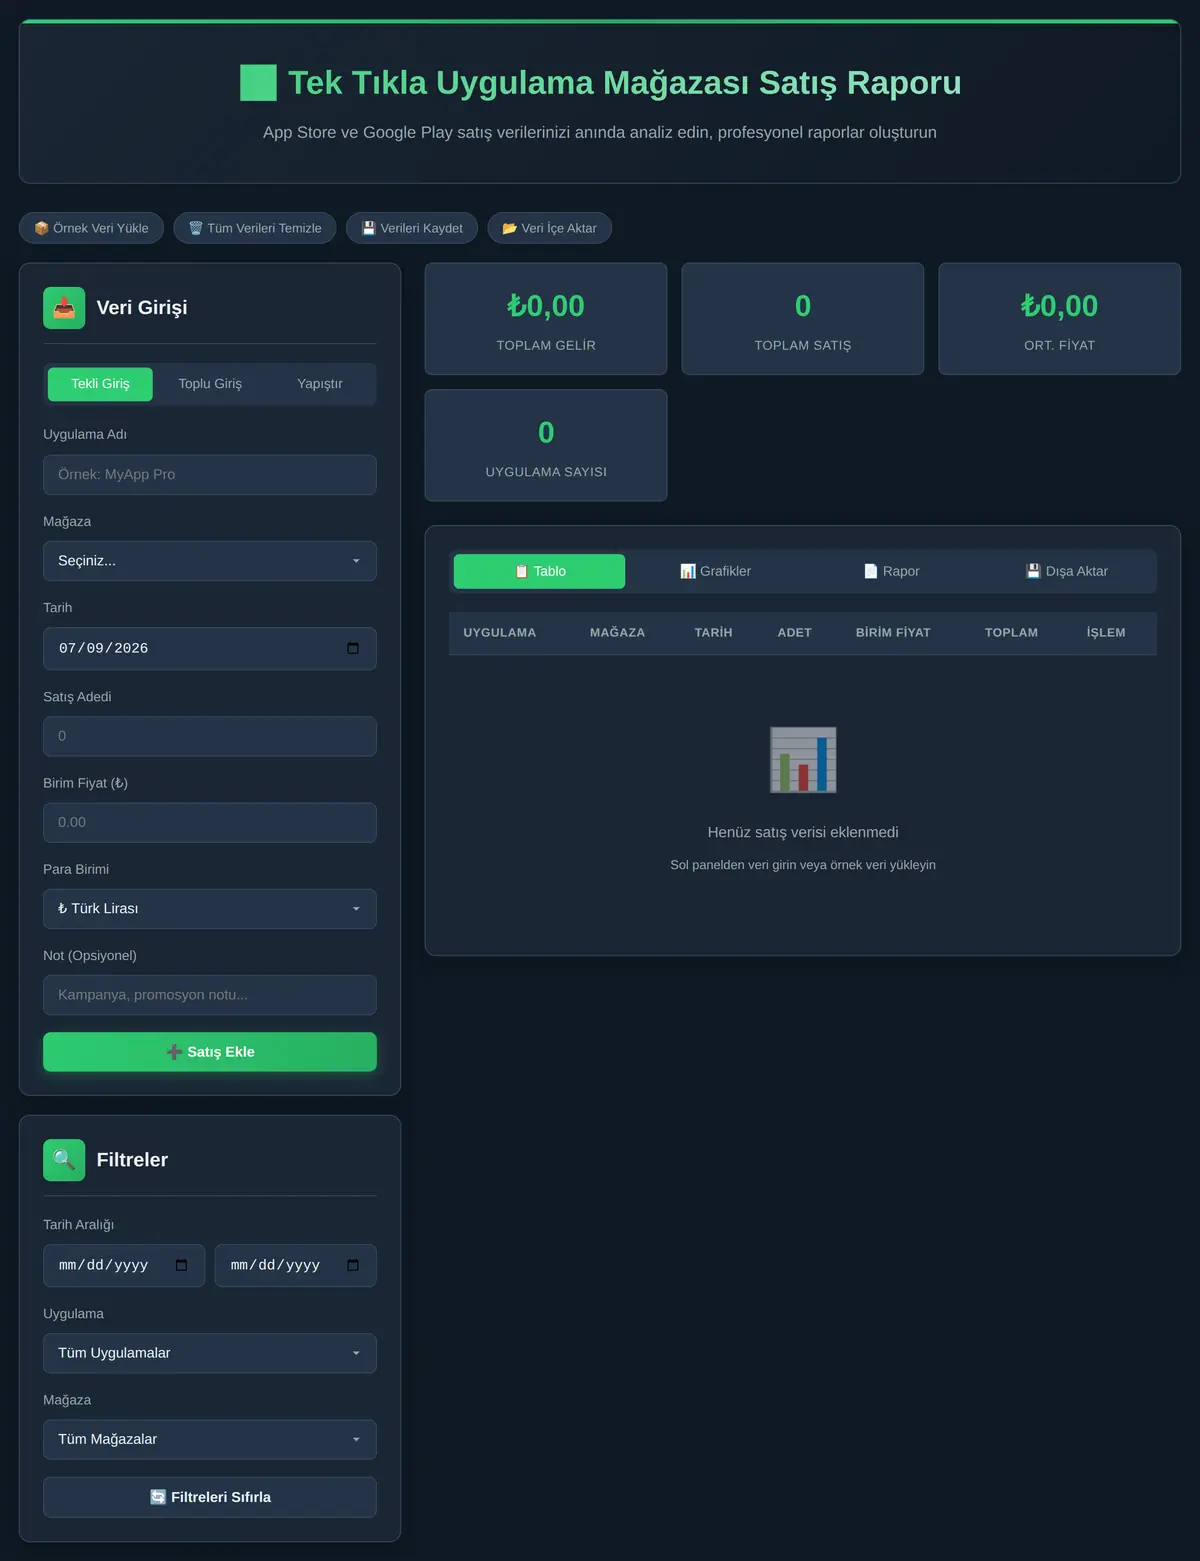Add the sale with Satış Ekle button
The height and width of the screenshot is (1561, 1200).
pyautogui.click(x=210, y=1052)
